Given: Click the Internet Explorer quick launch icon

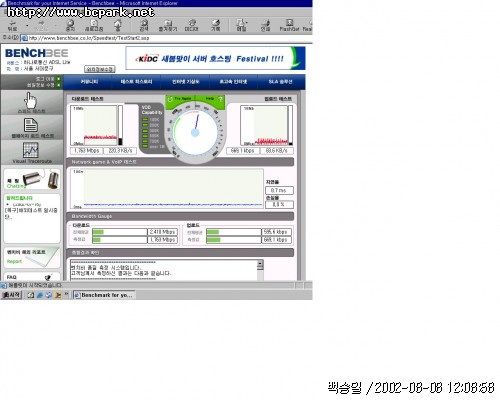Looking at the screenshot, I should pos(40,295).
